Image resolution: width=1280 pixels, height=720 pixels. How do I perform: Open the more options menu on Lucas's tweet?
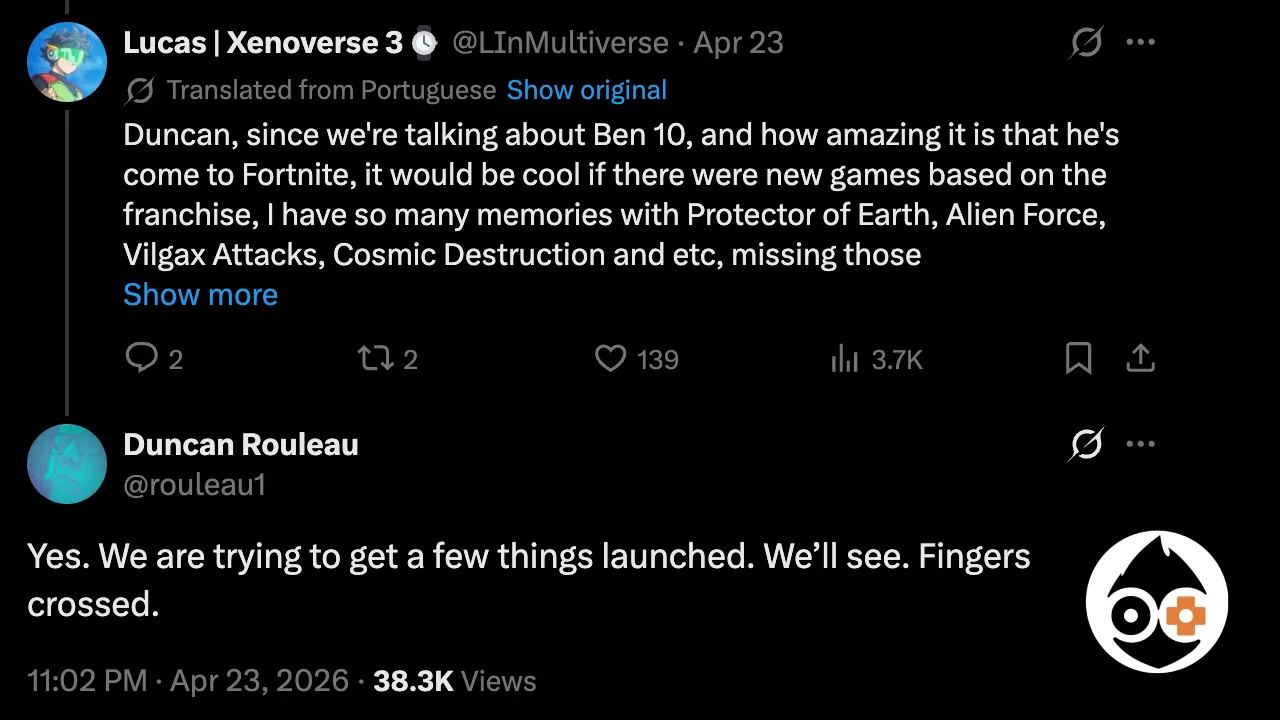[x=1141, y=43]
